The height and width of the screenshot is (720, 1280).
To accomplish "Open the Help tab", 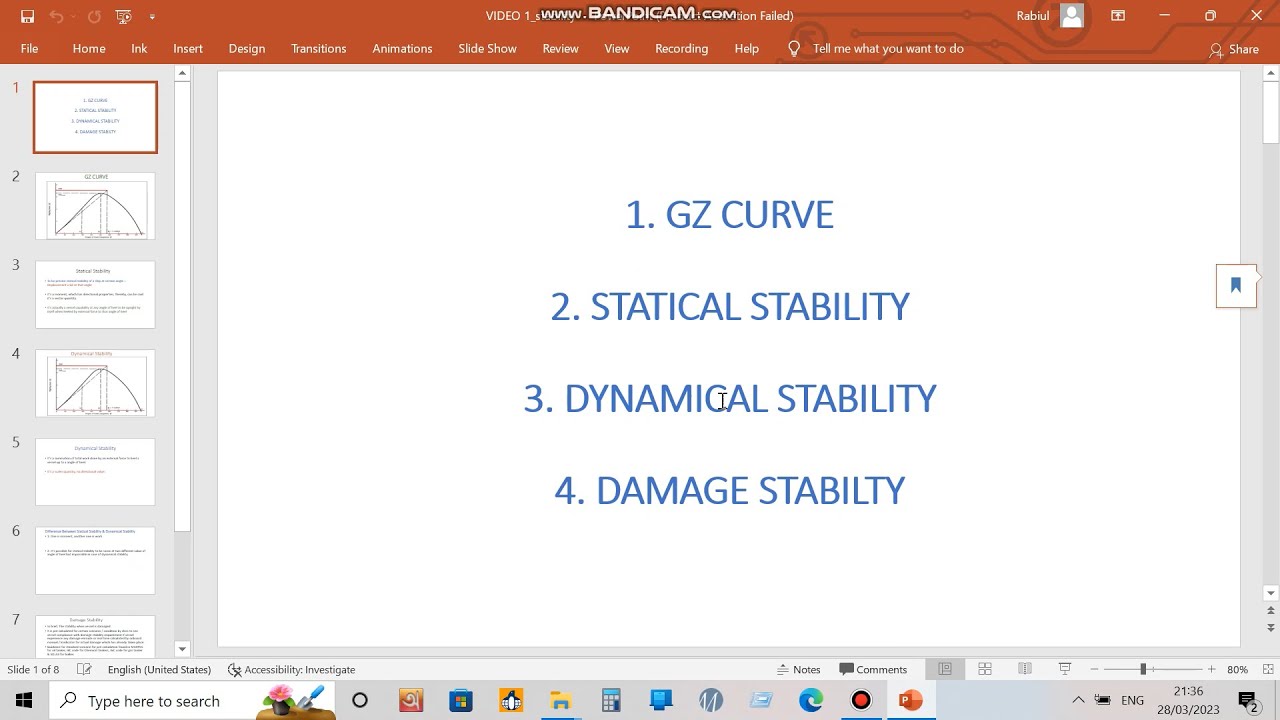I will pos(747,48).
